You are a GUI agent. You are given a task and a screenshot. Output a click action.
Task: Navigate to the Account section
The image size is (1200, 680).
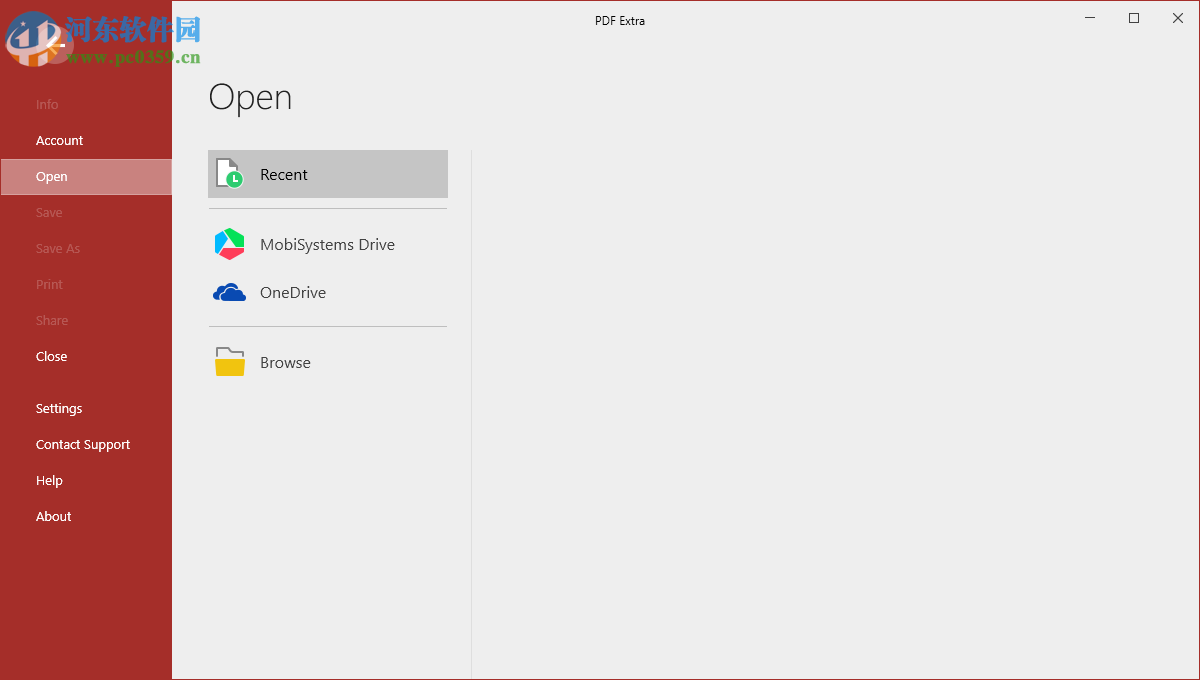[59, 140]
